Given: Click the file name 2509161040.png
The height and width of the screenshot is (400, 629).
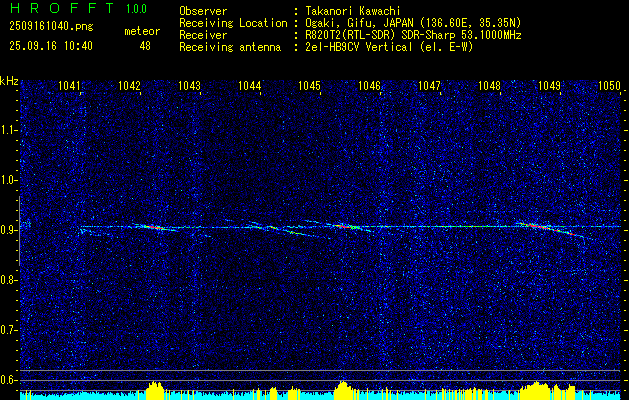Looking at the screenshot, I should 51,27.
